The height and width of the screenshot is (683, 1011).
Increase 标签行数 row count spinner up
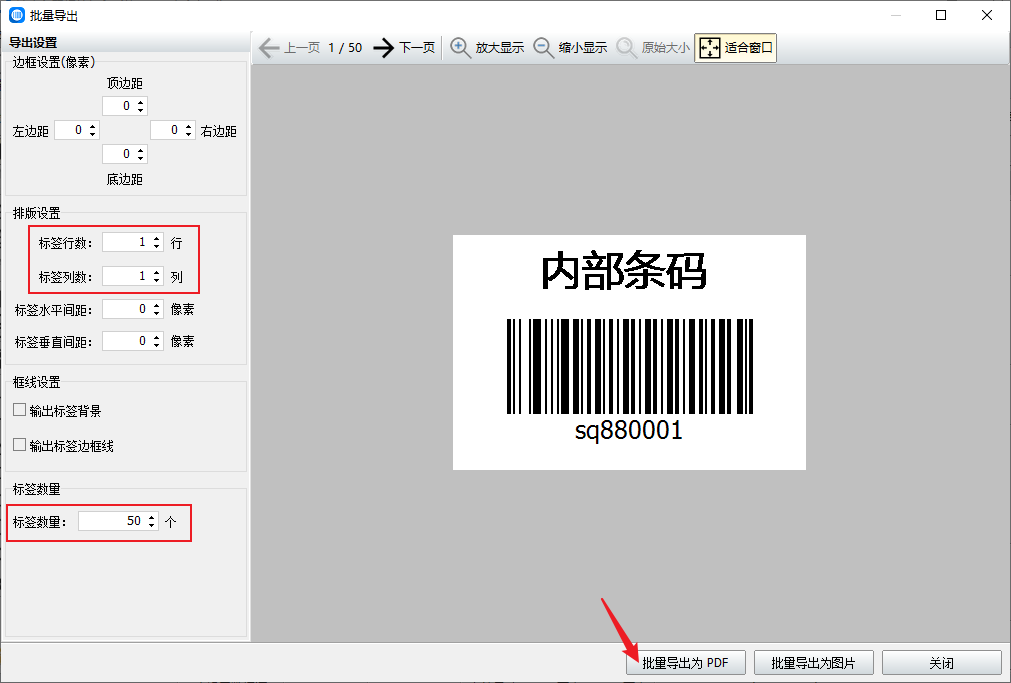157,239
